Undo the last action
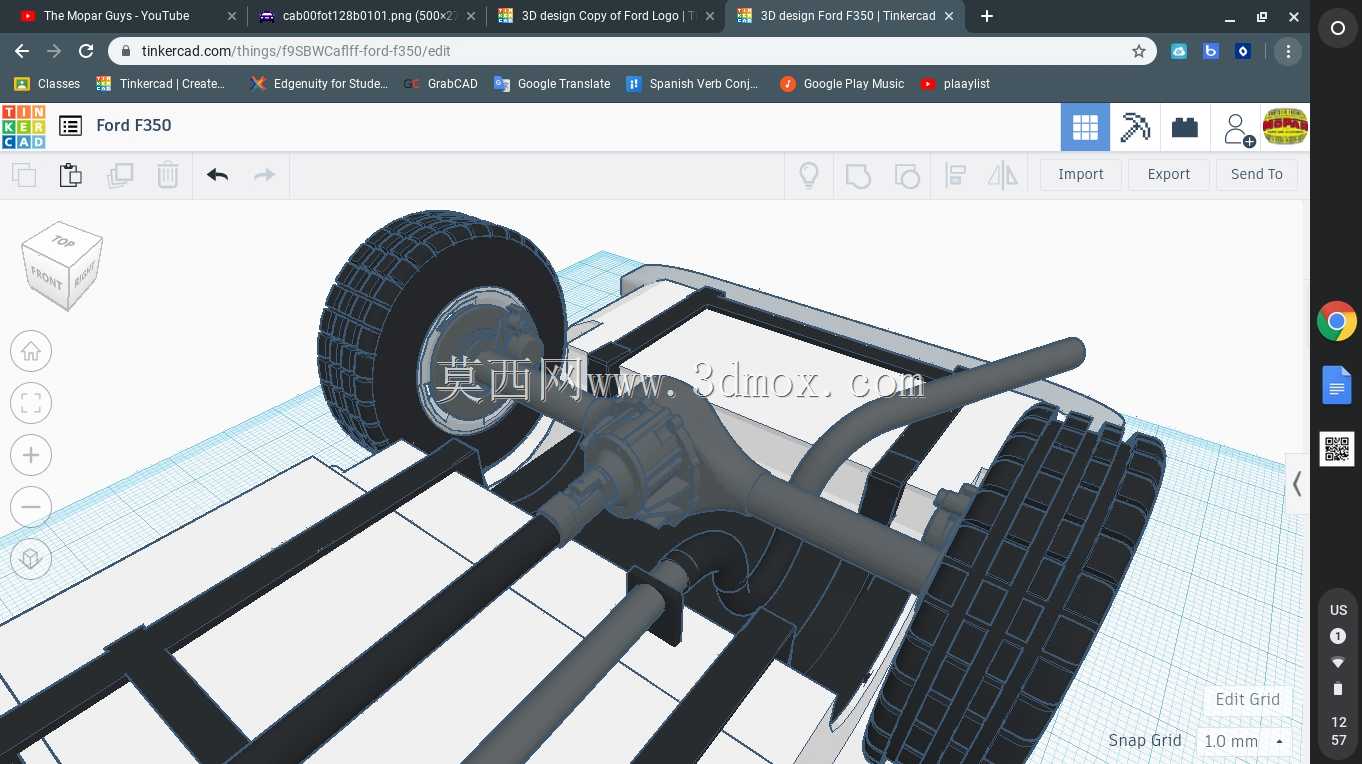The height and width of the screenshot is (764, 1362). click(217, 175)
